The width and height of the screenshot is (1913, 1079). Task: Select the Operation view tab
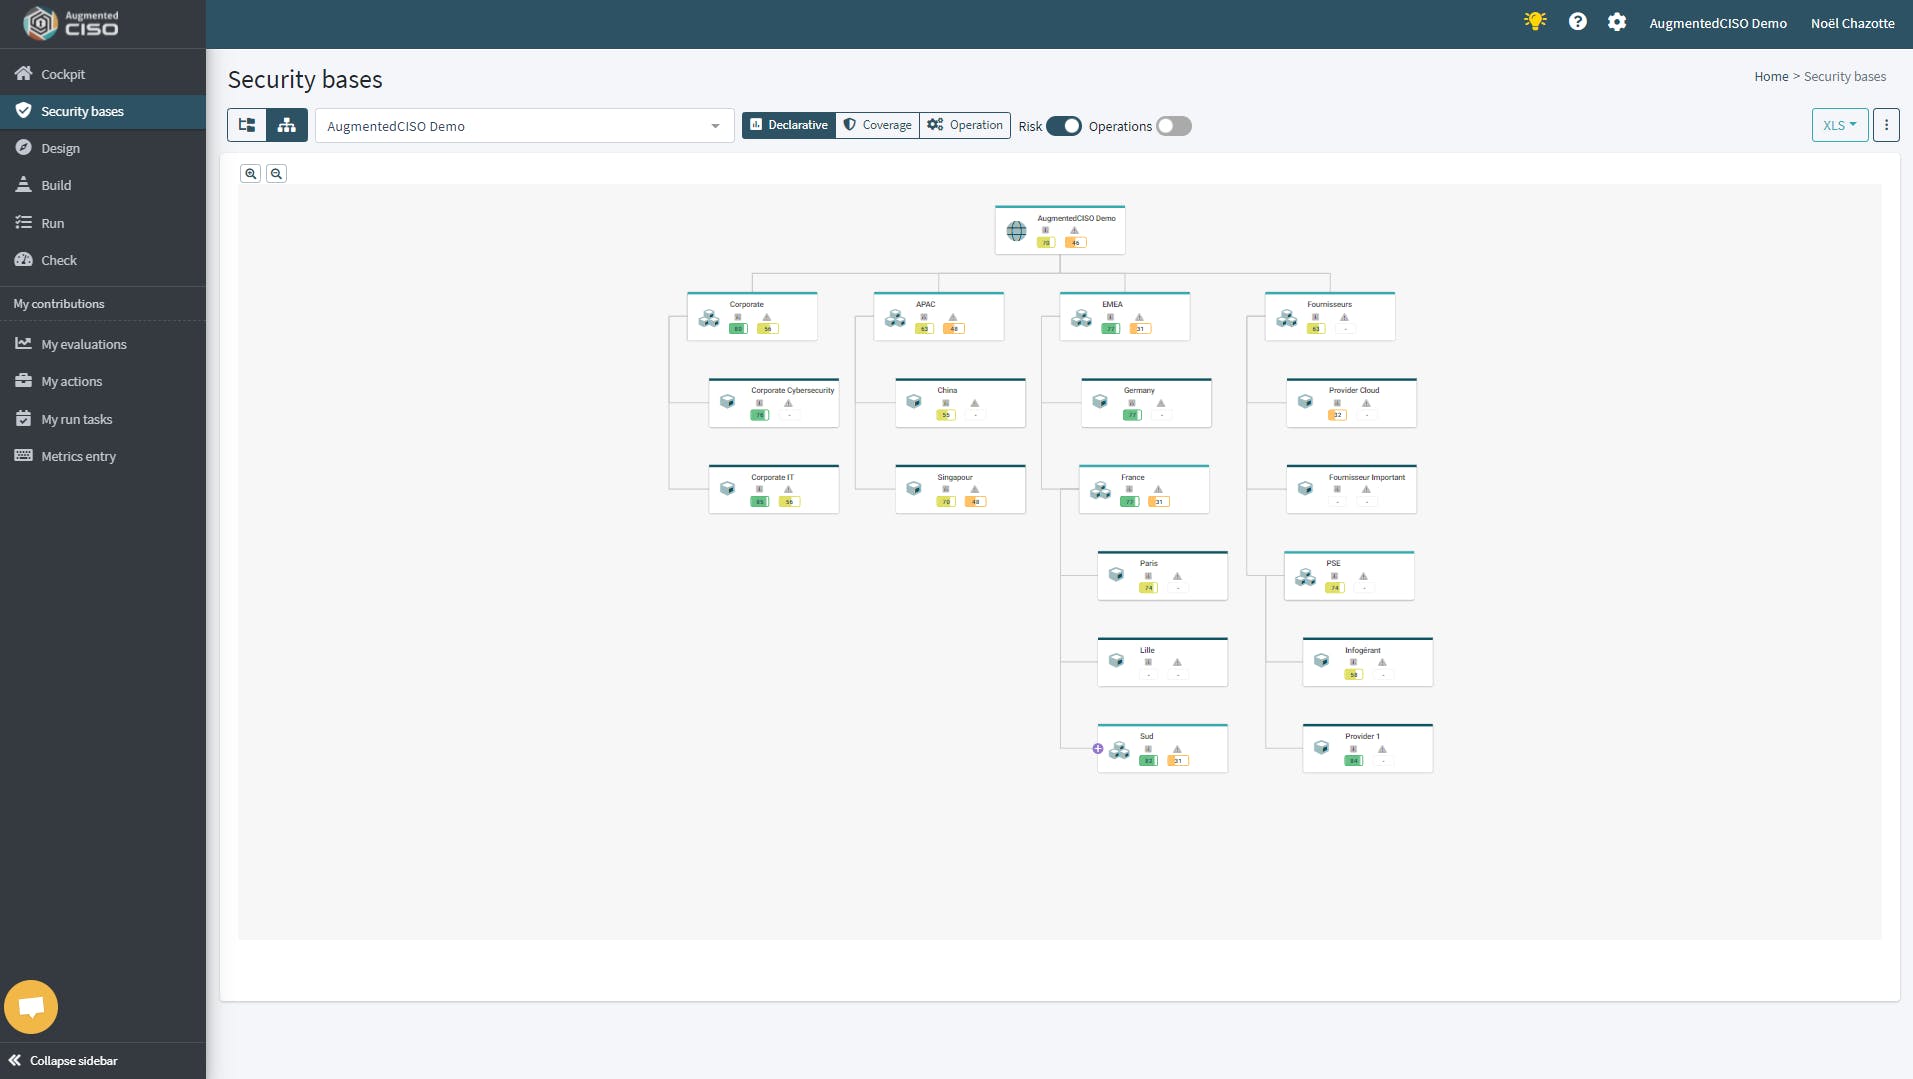click(x=965, y=125)
